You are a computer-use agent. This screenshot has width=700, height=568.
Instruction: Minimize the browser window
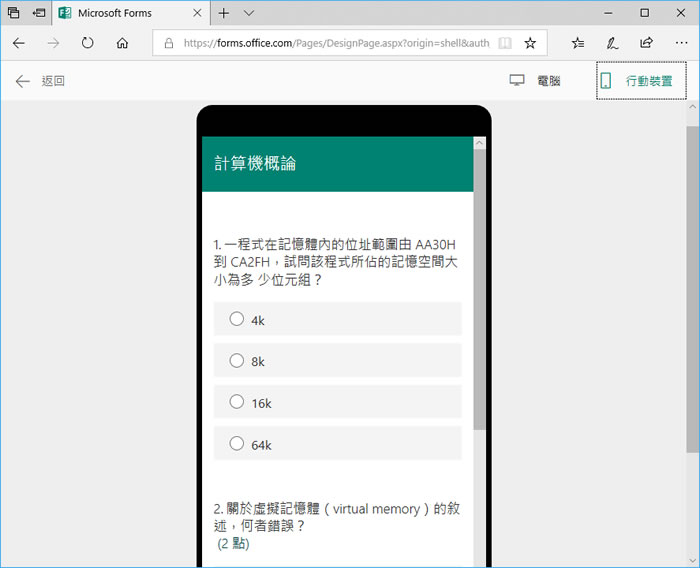click(x=608, y=13)
